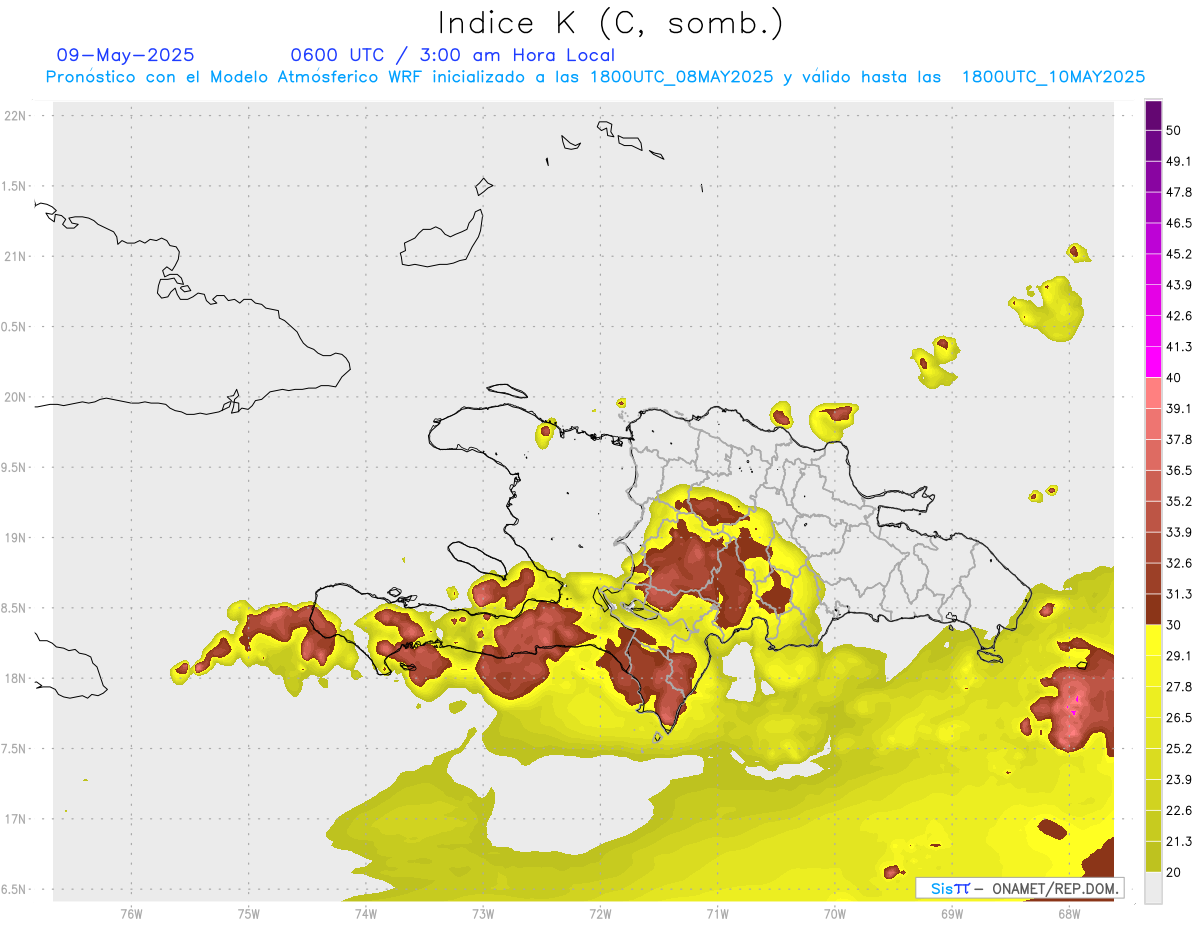Click the light gray swatch below 20
The width and height of the screenshot is (1200, 927).
[1153, 888]
